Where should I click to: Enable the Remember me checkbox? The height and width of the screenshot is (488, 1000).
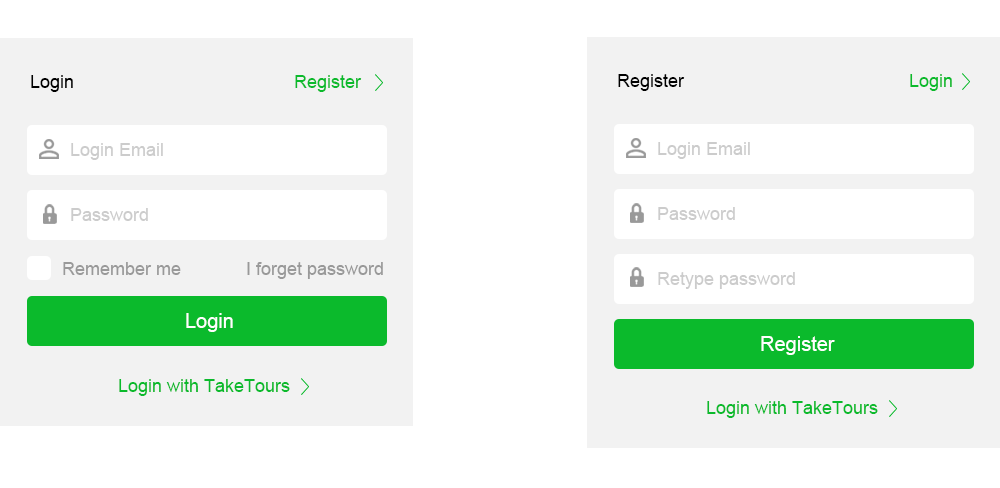[39, 268]
